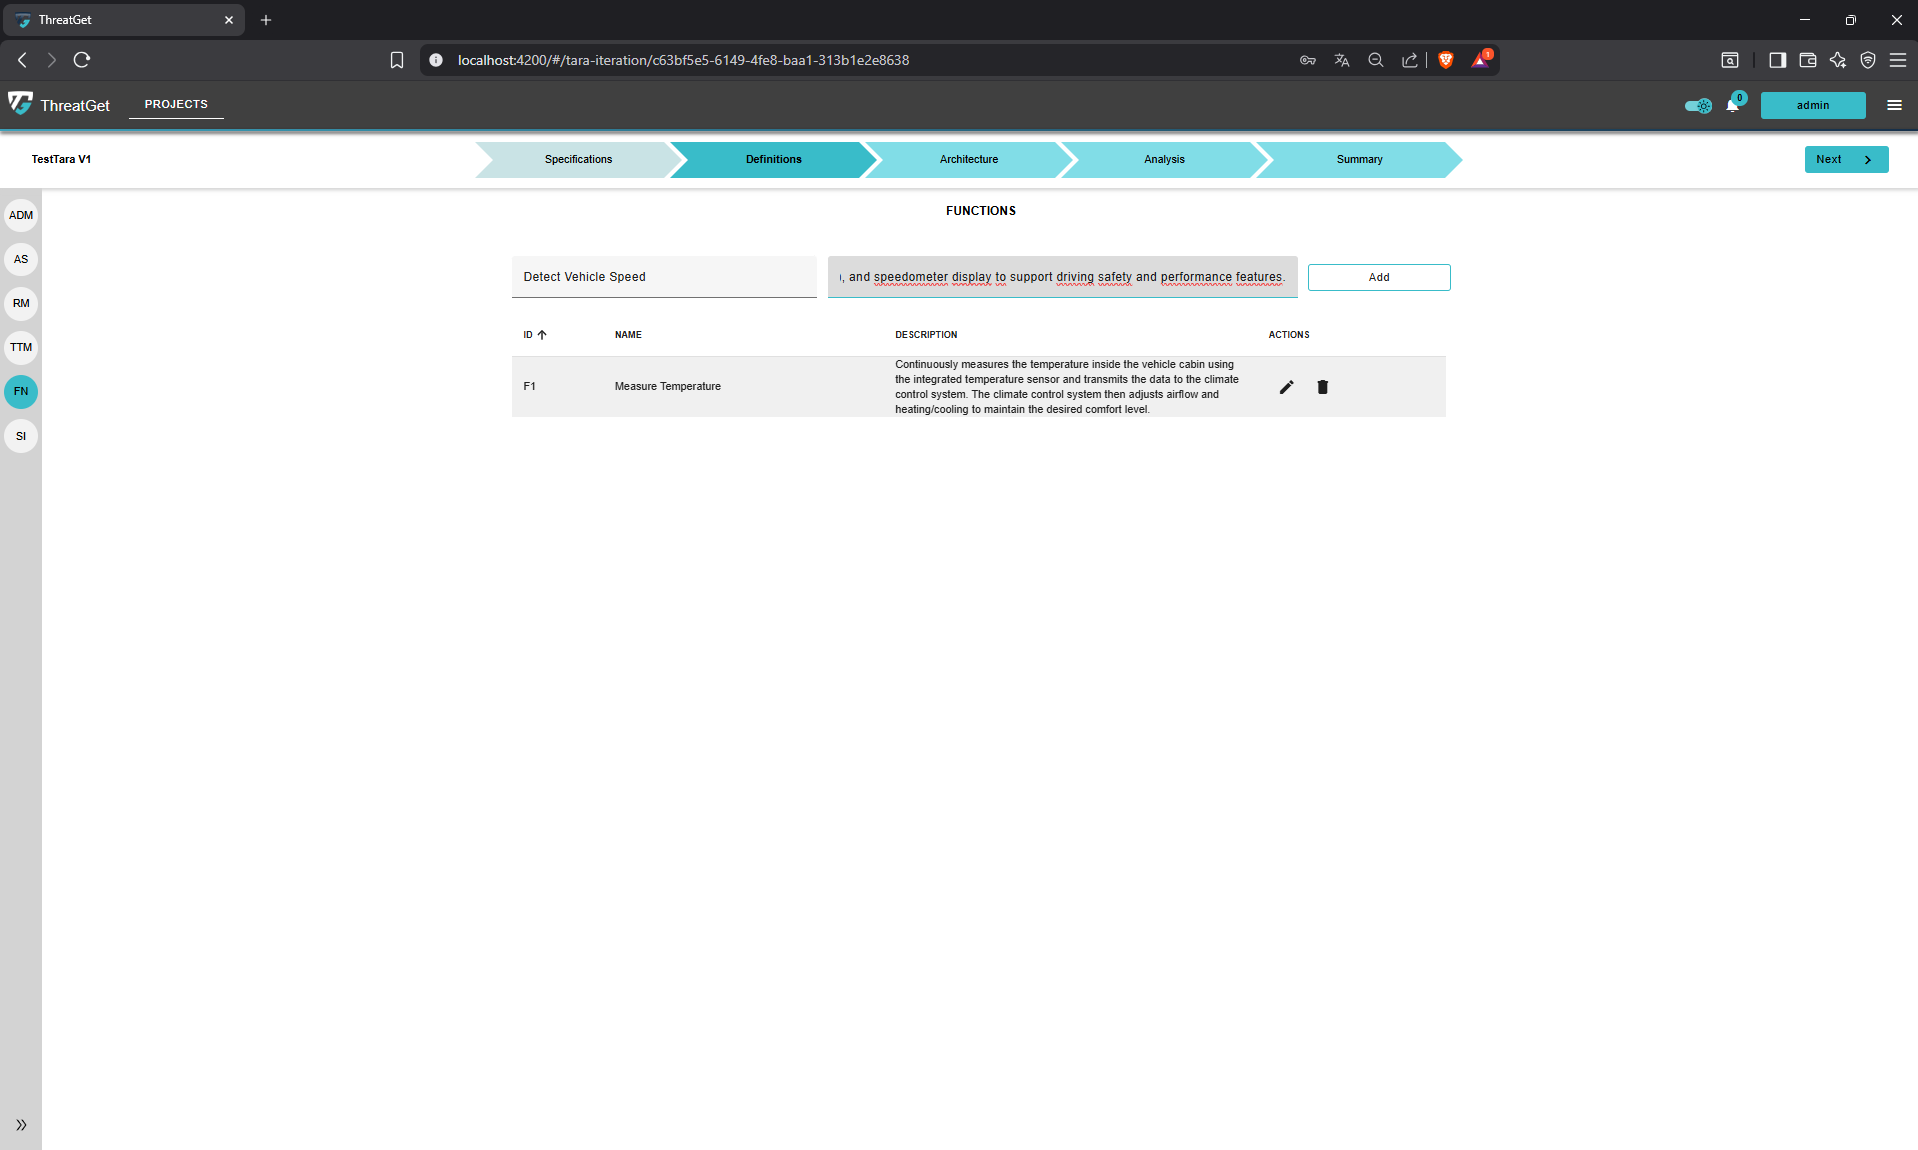
Task: Delete the F1 function row
Action: click(x=1322, y=387)
